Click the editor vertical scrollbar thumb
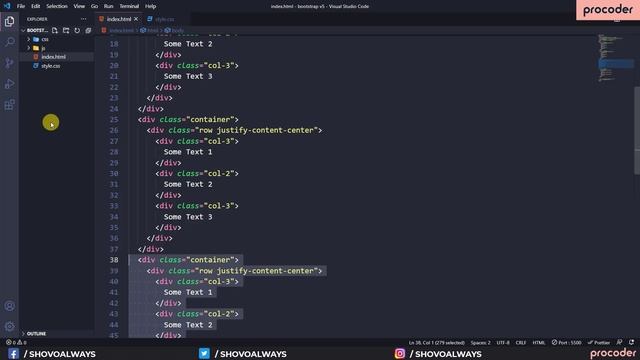 [637, 131]
